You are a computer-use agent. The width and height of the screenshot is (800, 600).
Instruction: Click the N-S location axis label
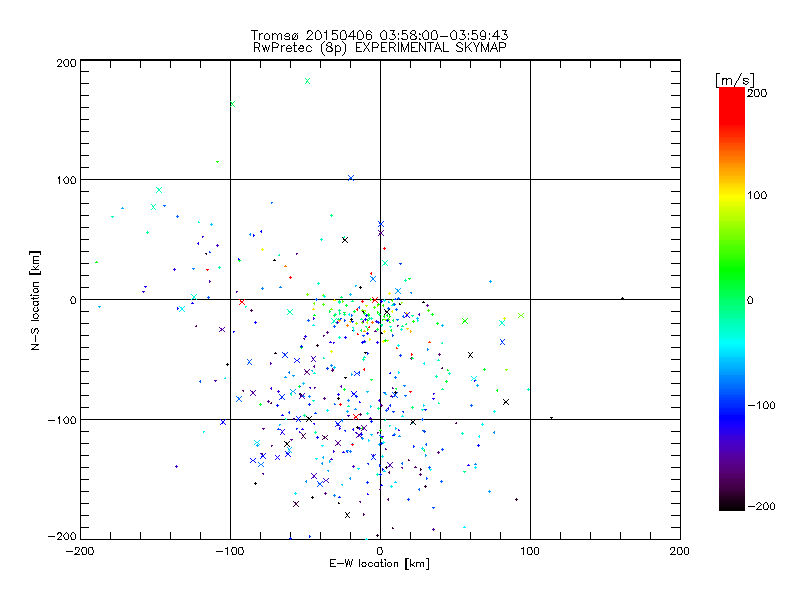(36, 300)
